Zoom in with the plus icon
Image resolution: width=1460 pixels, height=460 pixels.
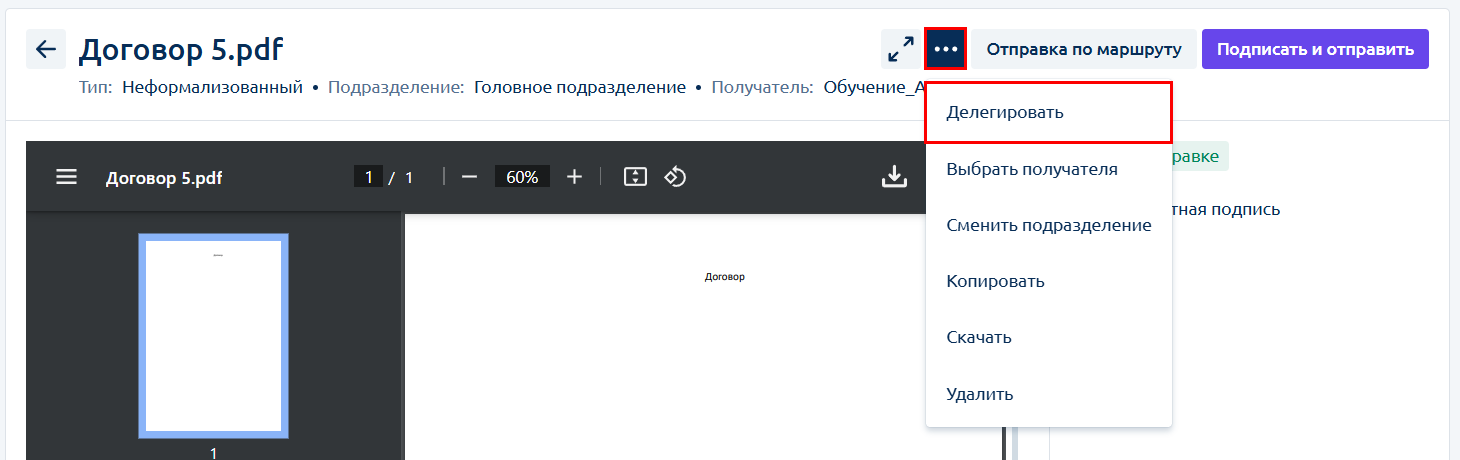574,177
